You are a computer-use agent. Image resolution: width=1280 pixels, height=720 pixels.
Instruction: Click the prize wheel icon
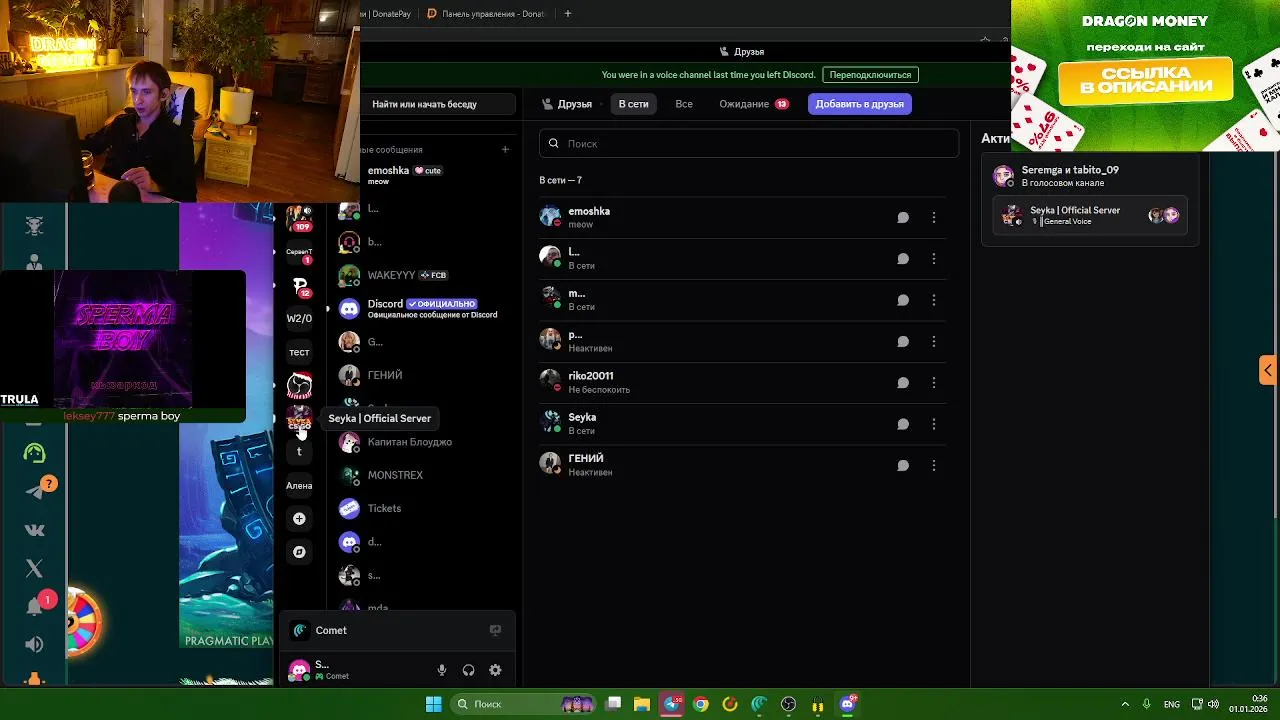[82, 622]
